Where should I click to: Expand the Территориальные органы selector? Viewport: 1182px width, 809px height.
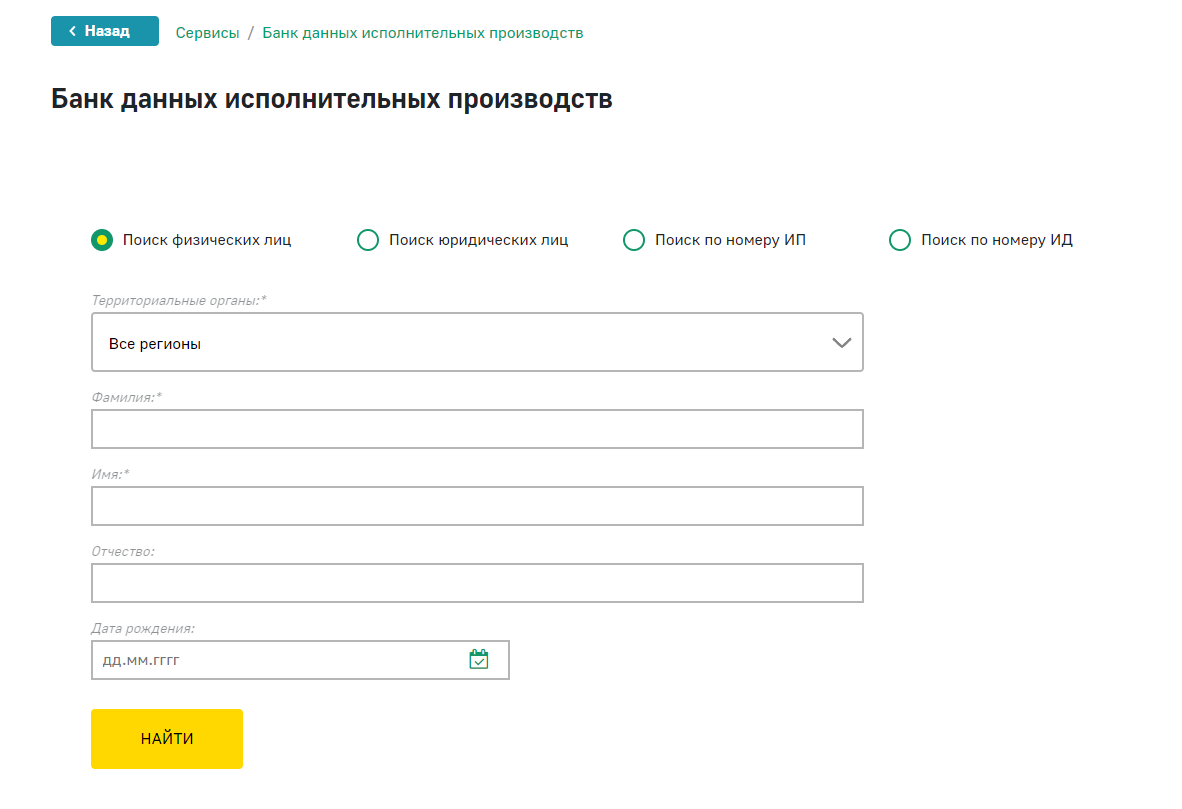pyautogui.click(x=477, y=342)
